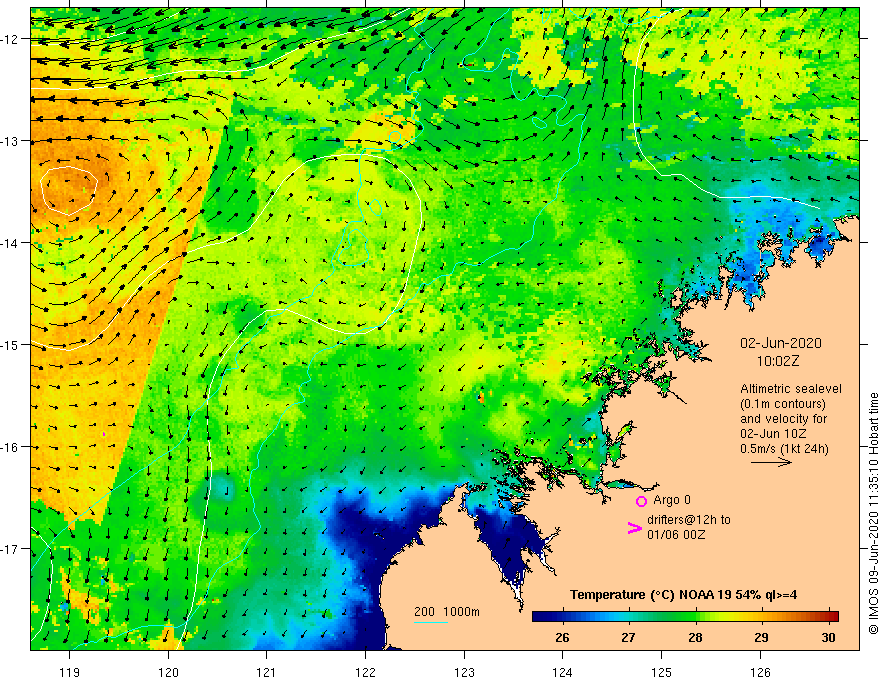880x680 pixels.
Task: Click the 'Argo 0' label
Action: [x=672, y=500]
